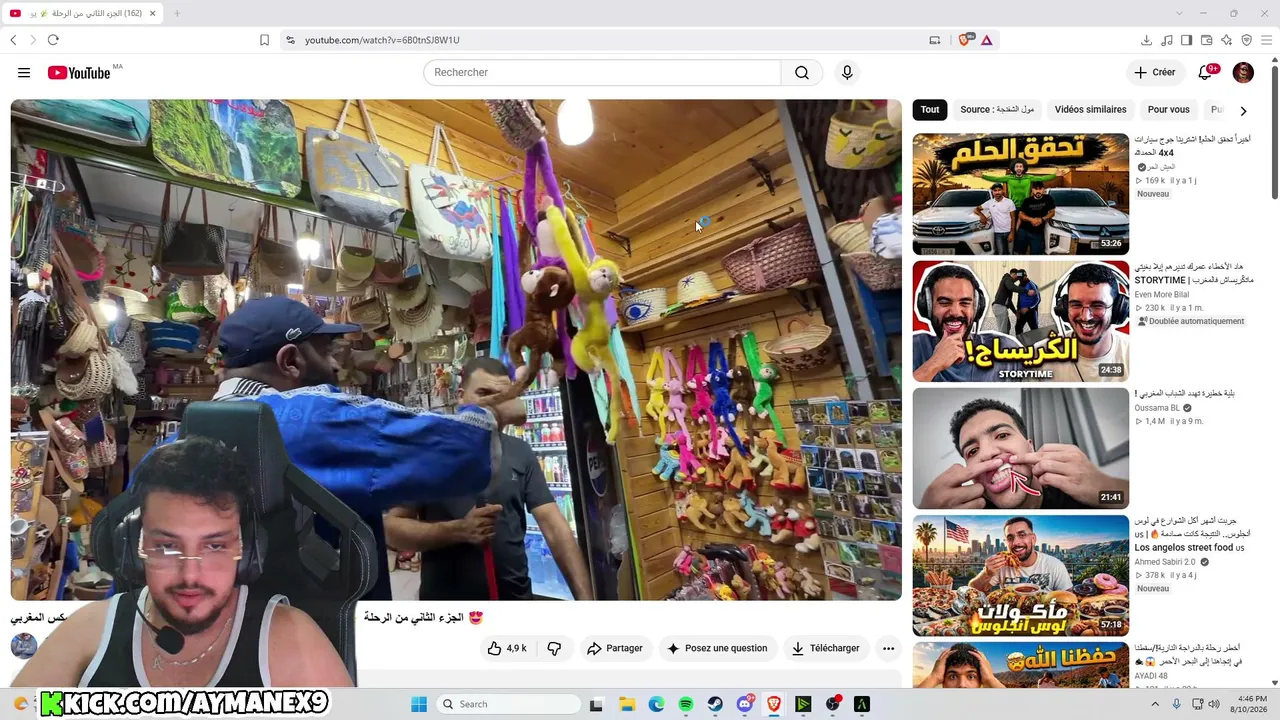1280x720 pixels.
Task: Reload the current page
Action: pos(53,40)
